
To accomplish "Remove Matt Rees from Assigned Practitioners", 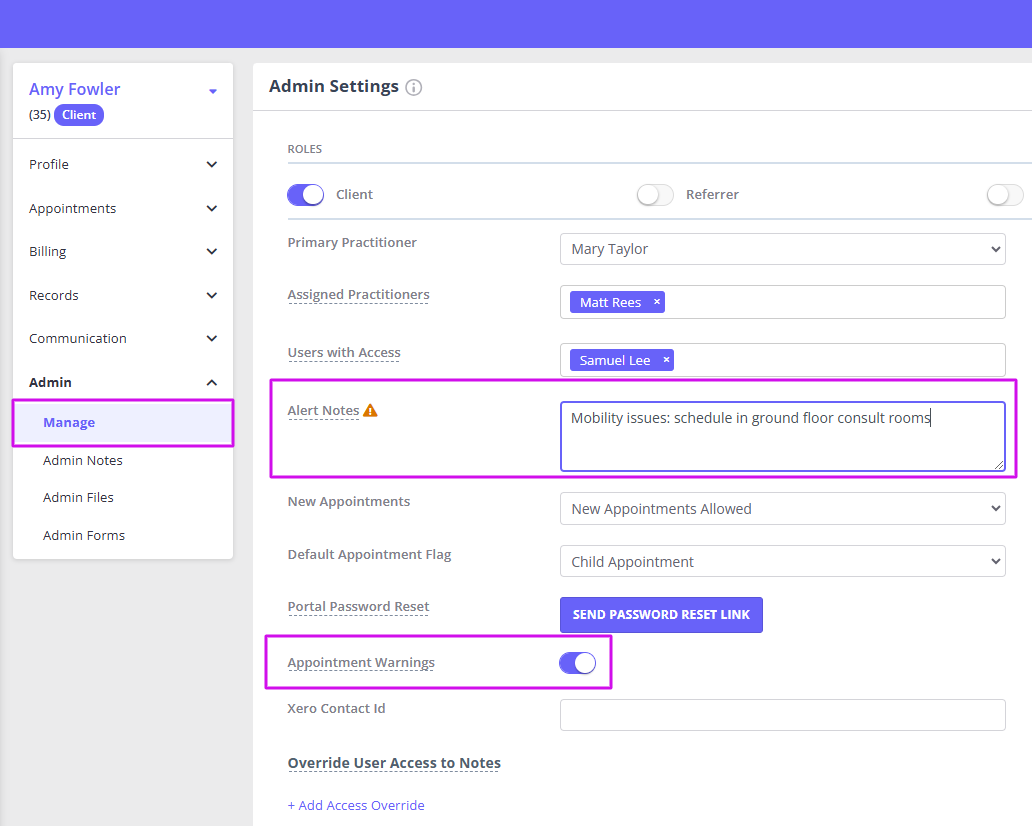I will 656,301.
